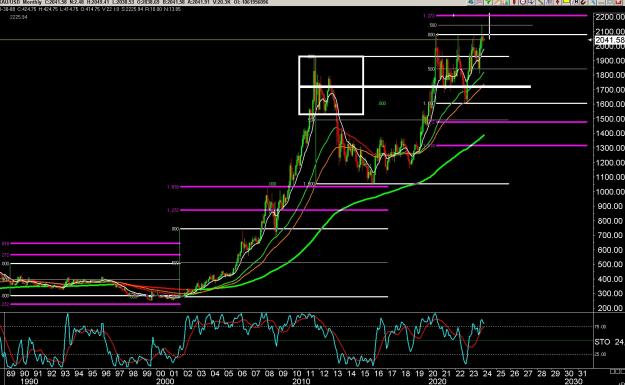Click the year 89 label on time axis
The height and width of the screenshot is (385, 625).
click(x=11, y=374)
